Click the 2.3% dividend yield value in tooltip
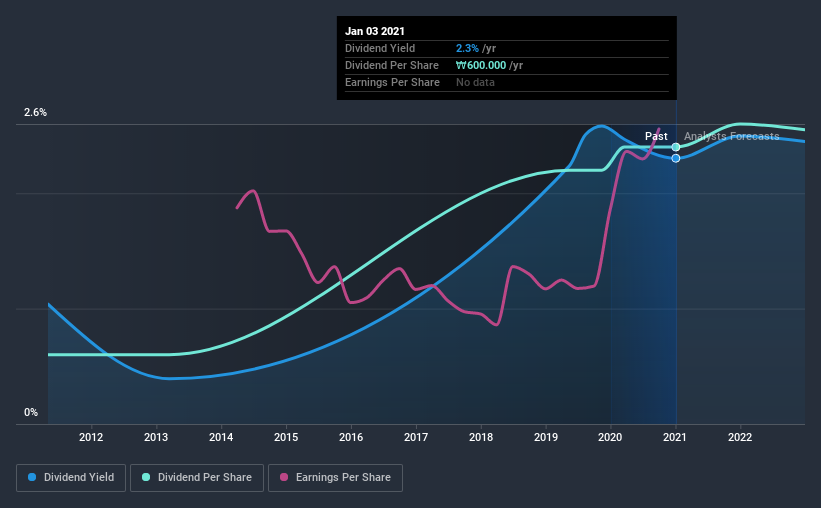Viewport: 821px width, 508px height. click(x=467, y=48)
